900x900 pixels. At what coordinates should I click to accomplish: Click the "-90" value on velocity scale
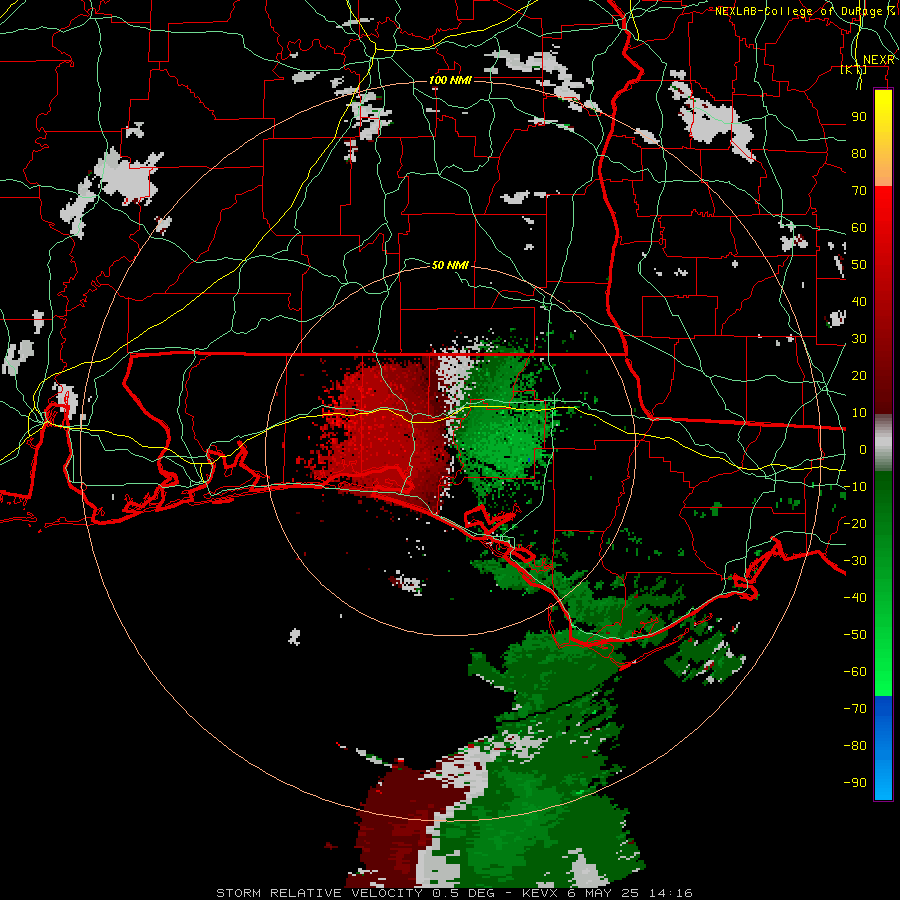tap(855, 782)
